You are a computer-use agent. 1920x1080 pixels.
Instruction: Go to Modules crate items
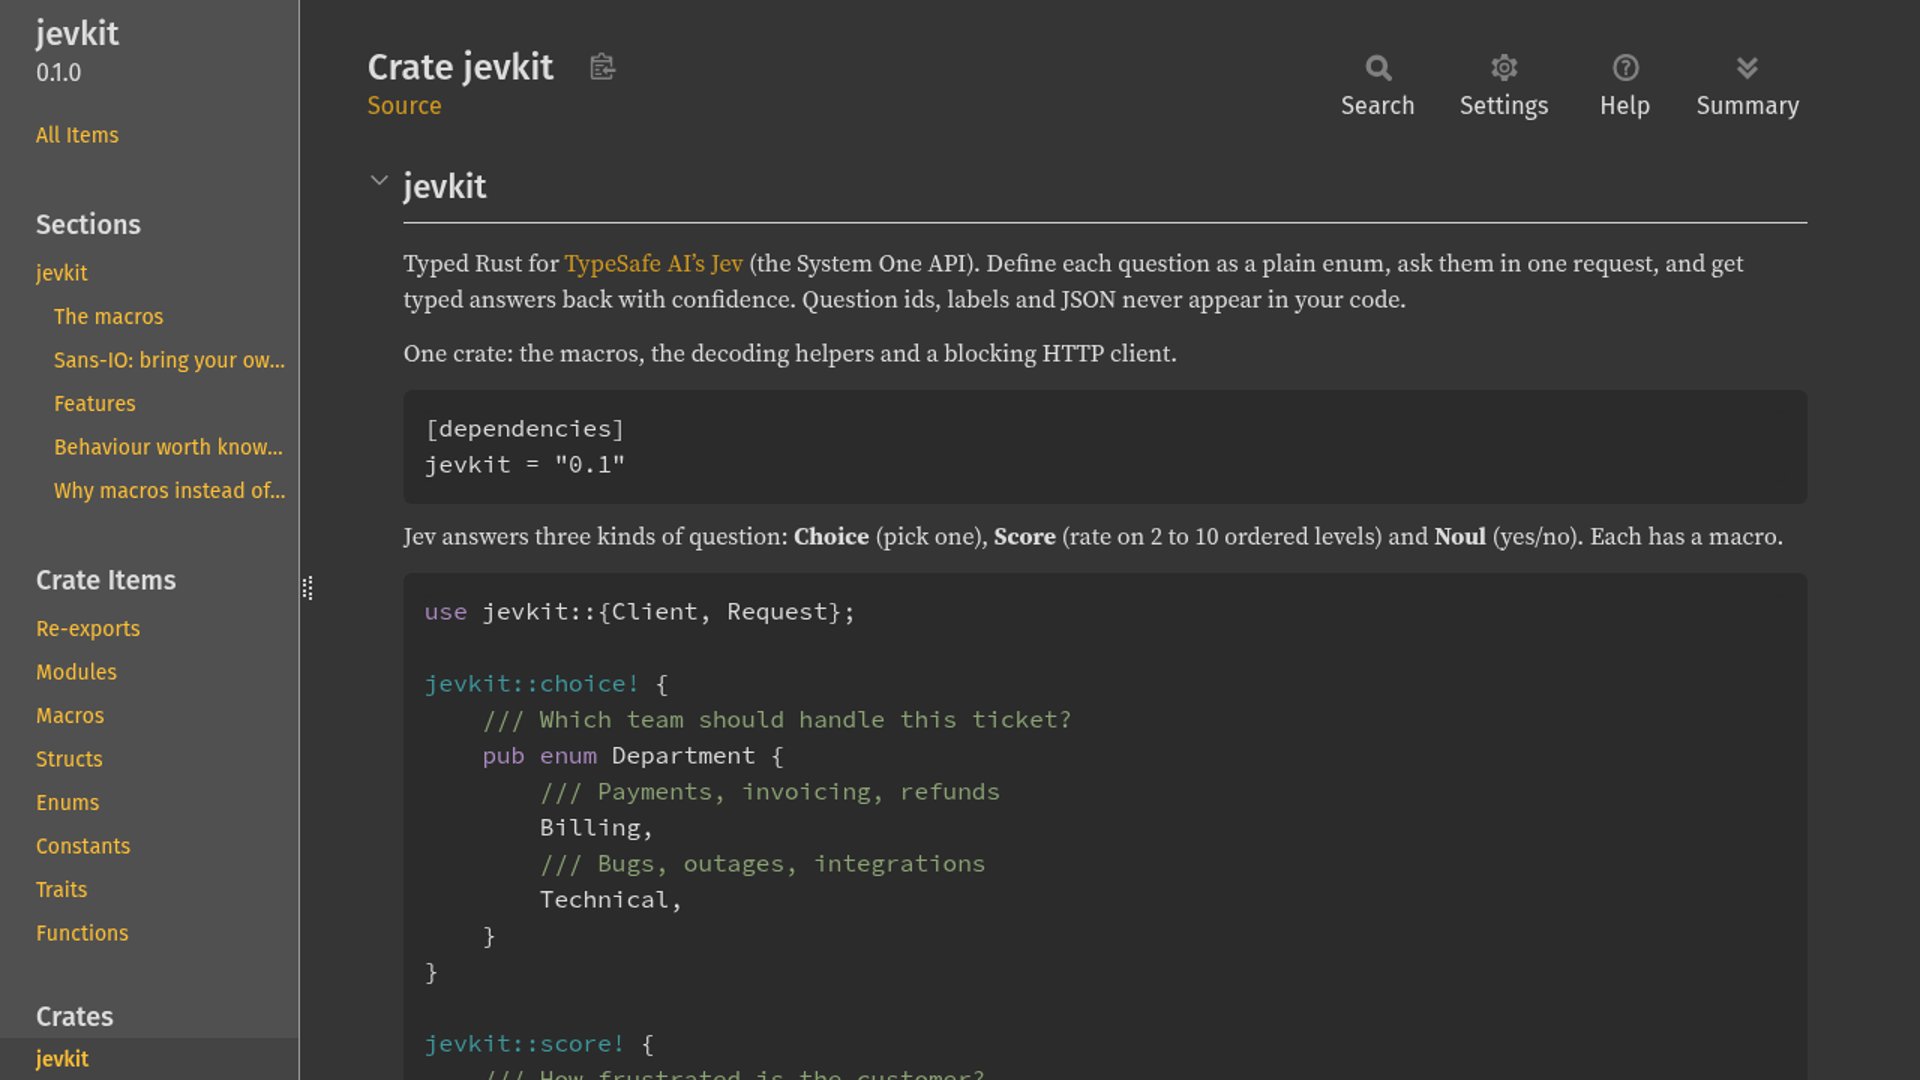(76, 672)
